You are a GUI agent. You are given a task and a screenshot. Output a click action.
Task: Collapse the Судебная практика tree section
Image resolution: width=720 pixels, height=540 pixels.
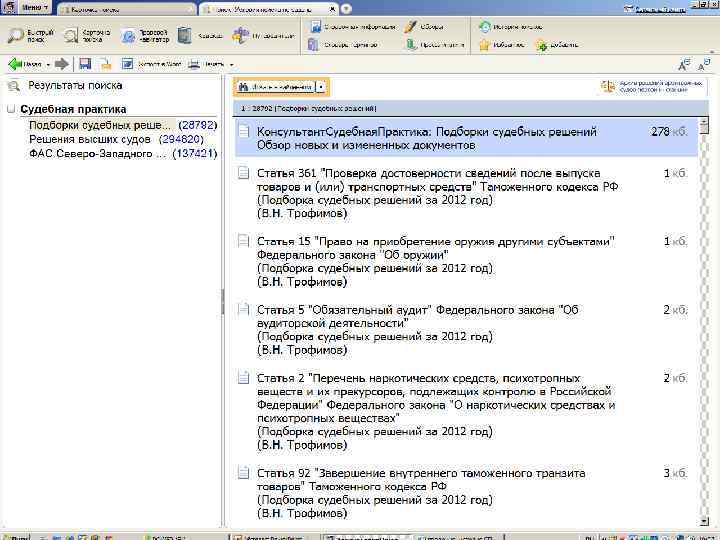(11, 109)
